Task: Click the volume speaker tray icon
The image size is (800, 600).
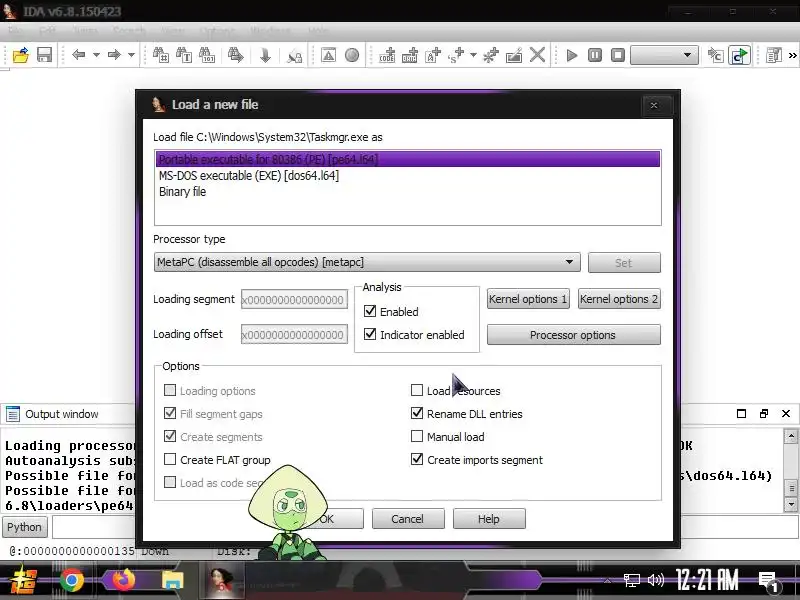Action: click(656, 580)
